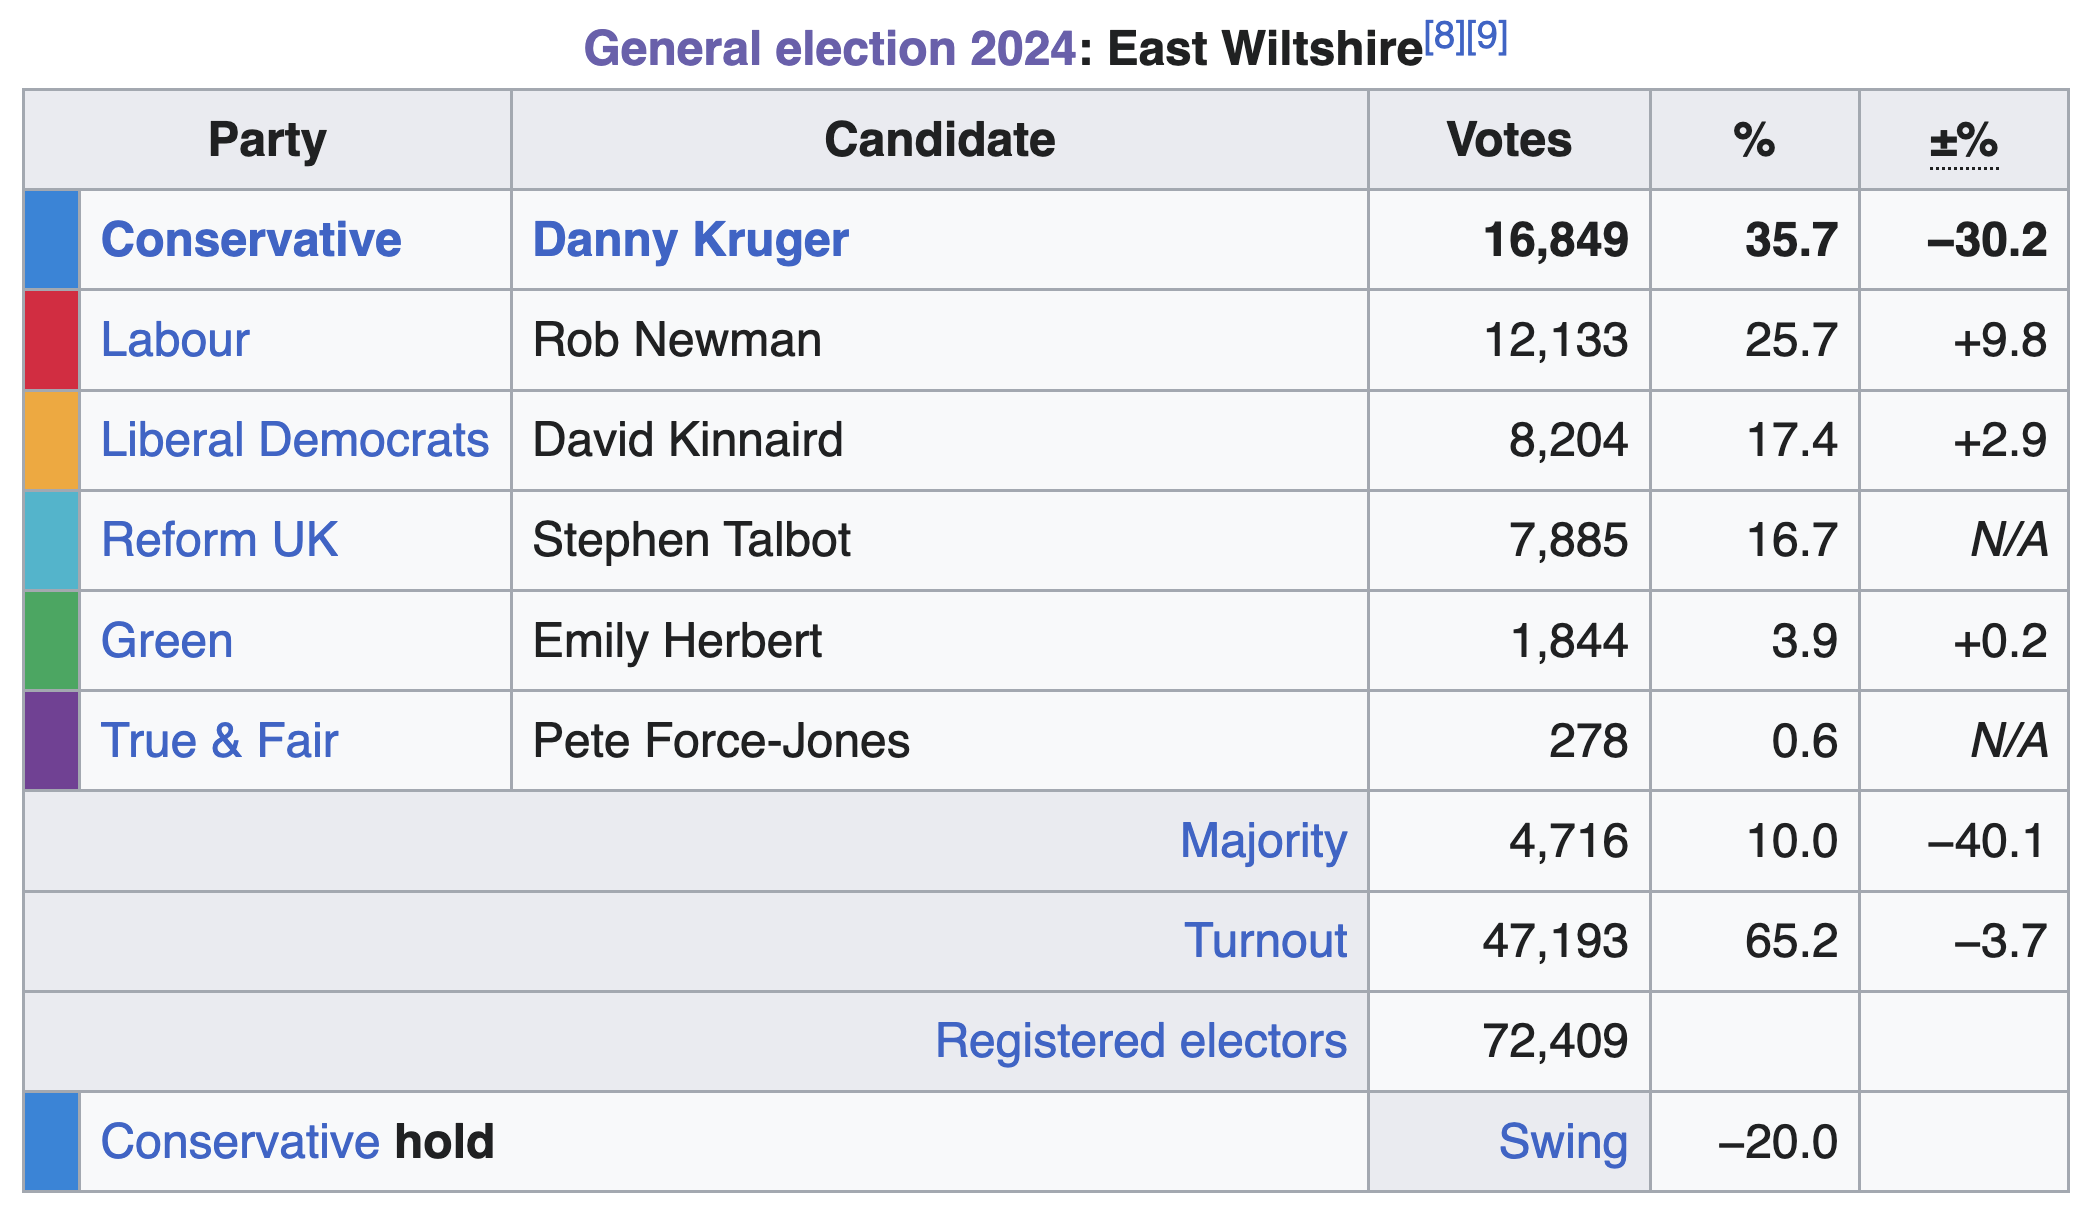Viewport: 2100px width, 1226px height.
Task: Open the Registered electors link
Action: pyautogui.click(x=1141, y=1041)
